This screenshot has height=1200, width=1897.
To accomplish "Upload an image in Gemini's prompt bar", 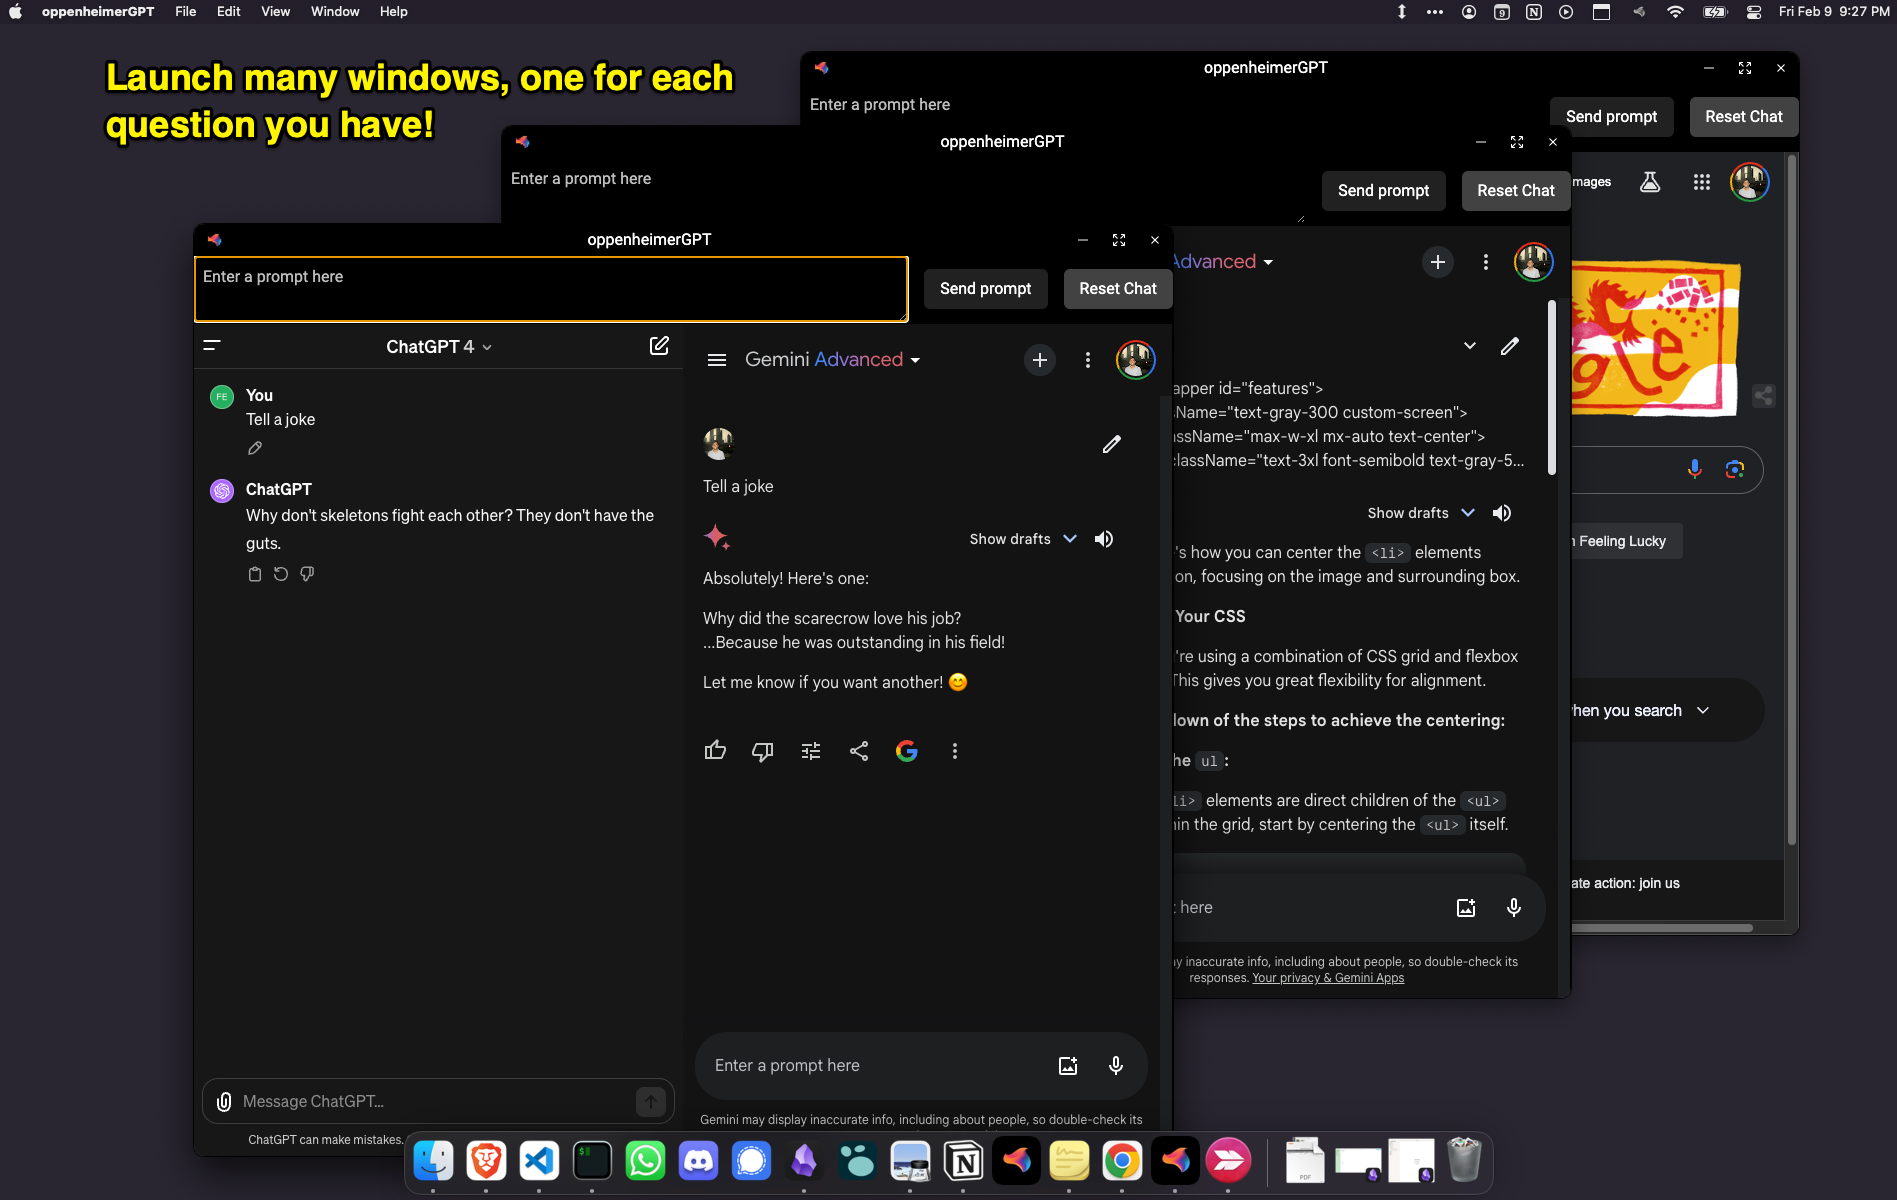I will pos(1068,1065).
